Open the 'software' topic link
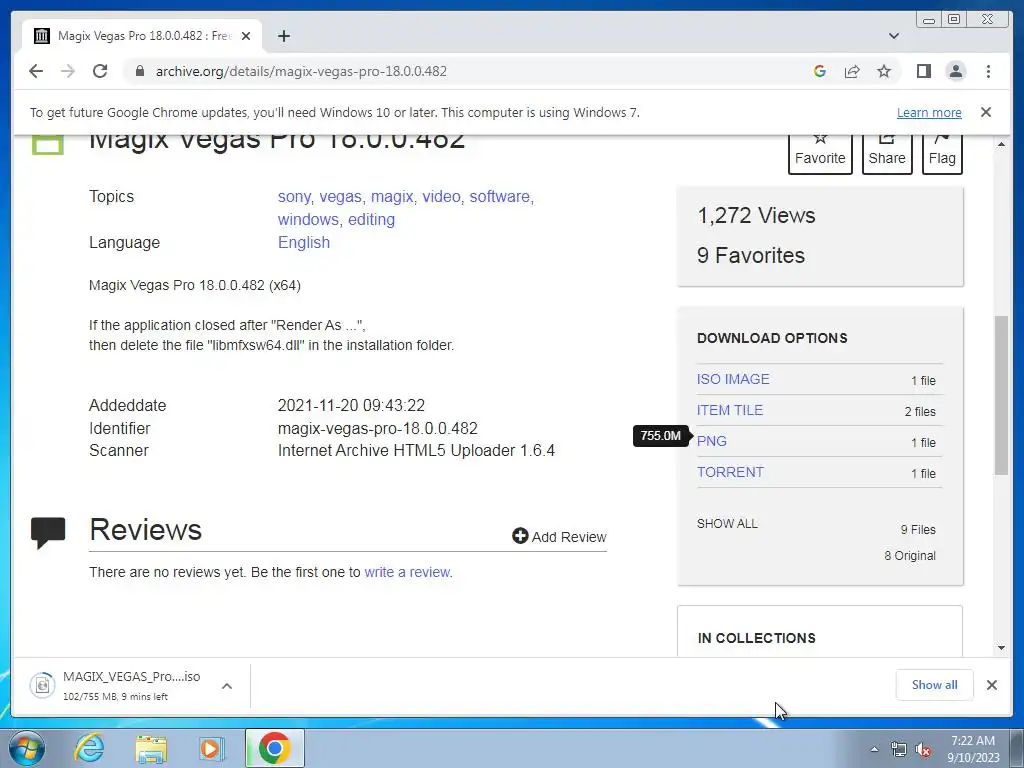 pyautogui.click(x=500, y=197)
